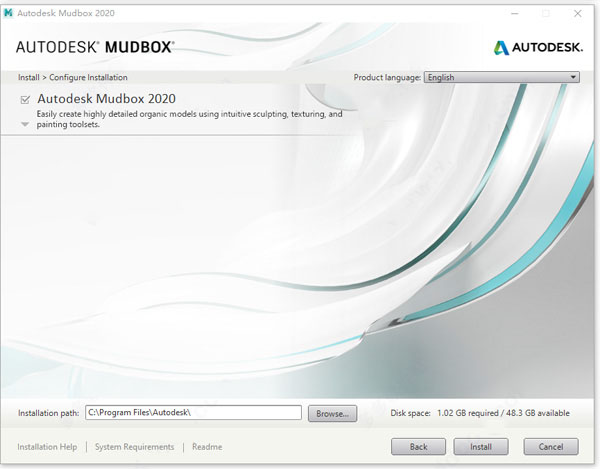The height and width of the screenshot is (469, 600).
Task: Minimize the Mudbox installer window
Action: pos(515,13)
